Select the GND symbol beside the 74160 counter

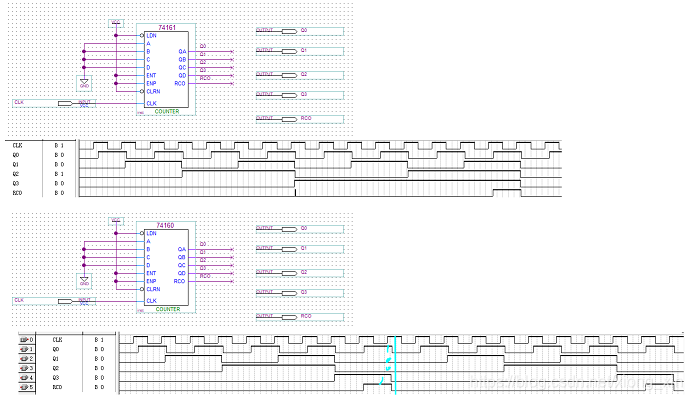84,281
